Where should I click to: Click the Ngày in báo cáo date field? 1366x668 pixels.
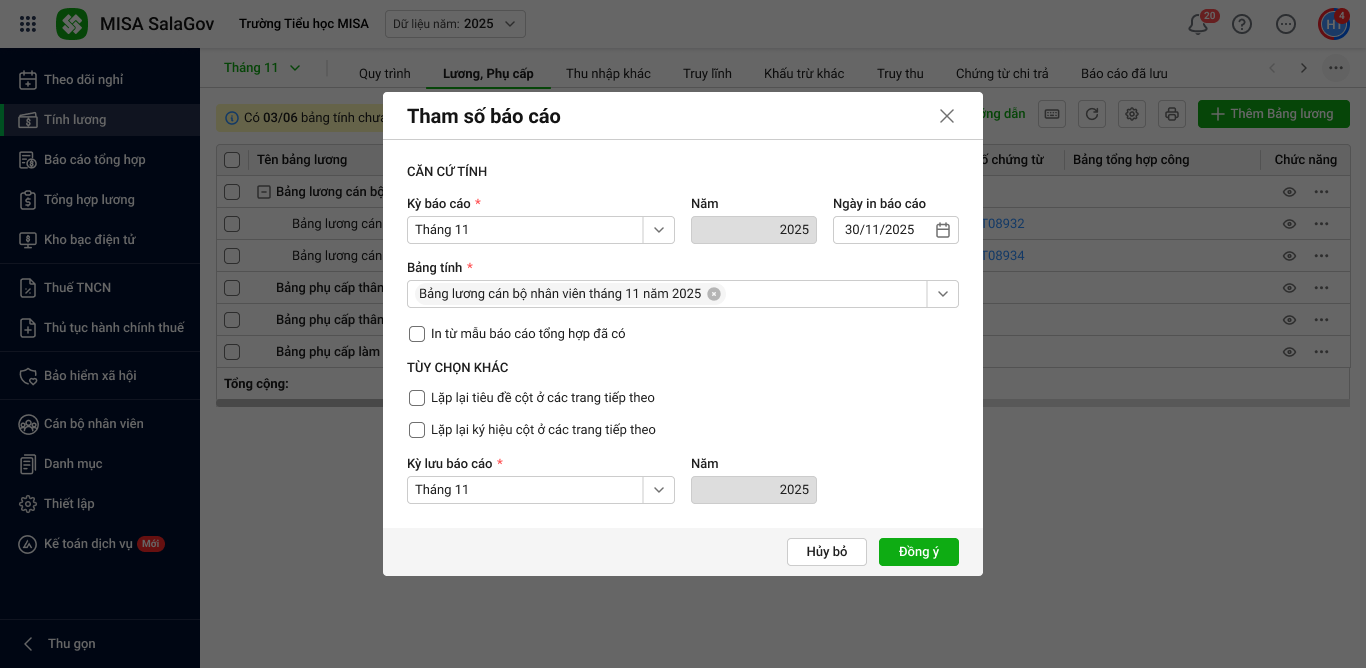(880, 230)
